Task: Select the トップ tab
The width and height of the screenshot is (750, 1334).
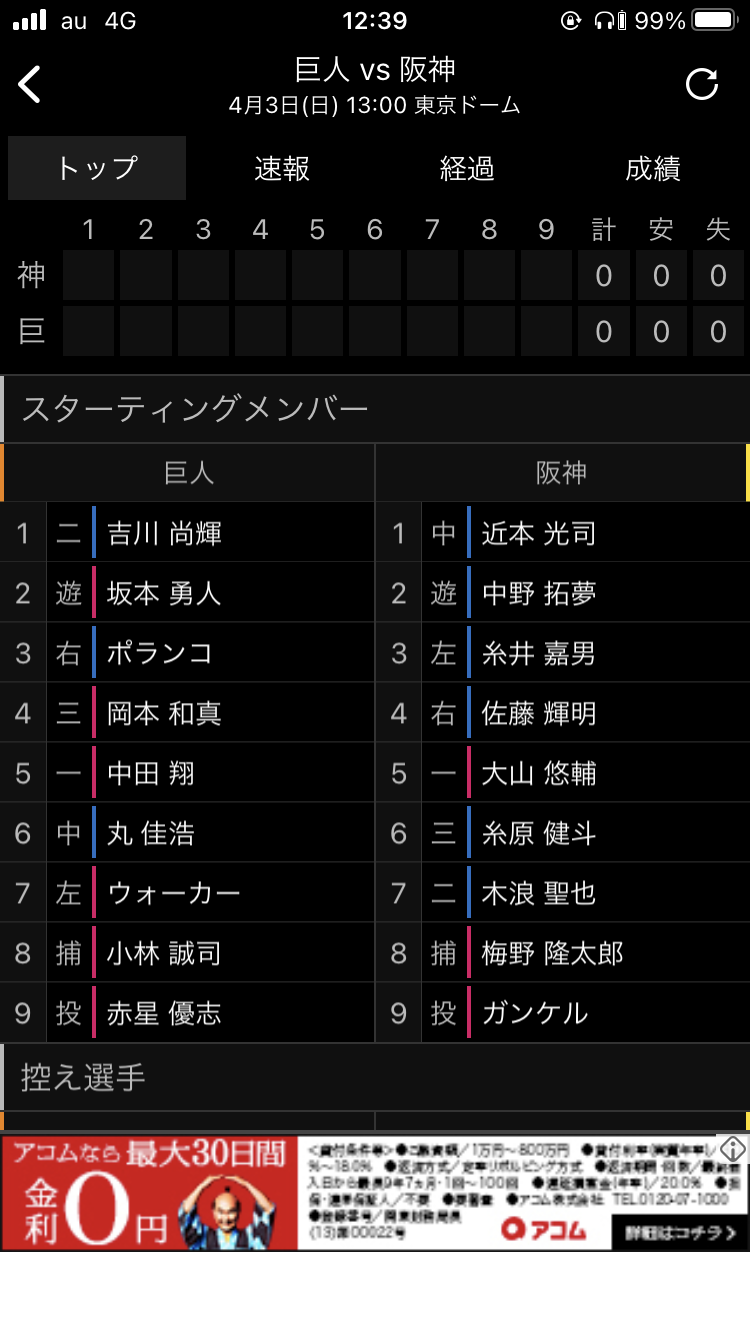Action: click(x=97, y=168)
